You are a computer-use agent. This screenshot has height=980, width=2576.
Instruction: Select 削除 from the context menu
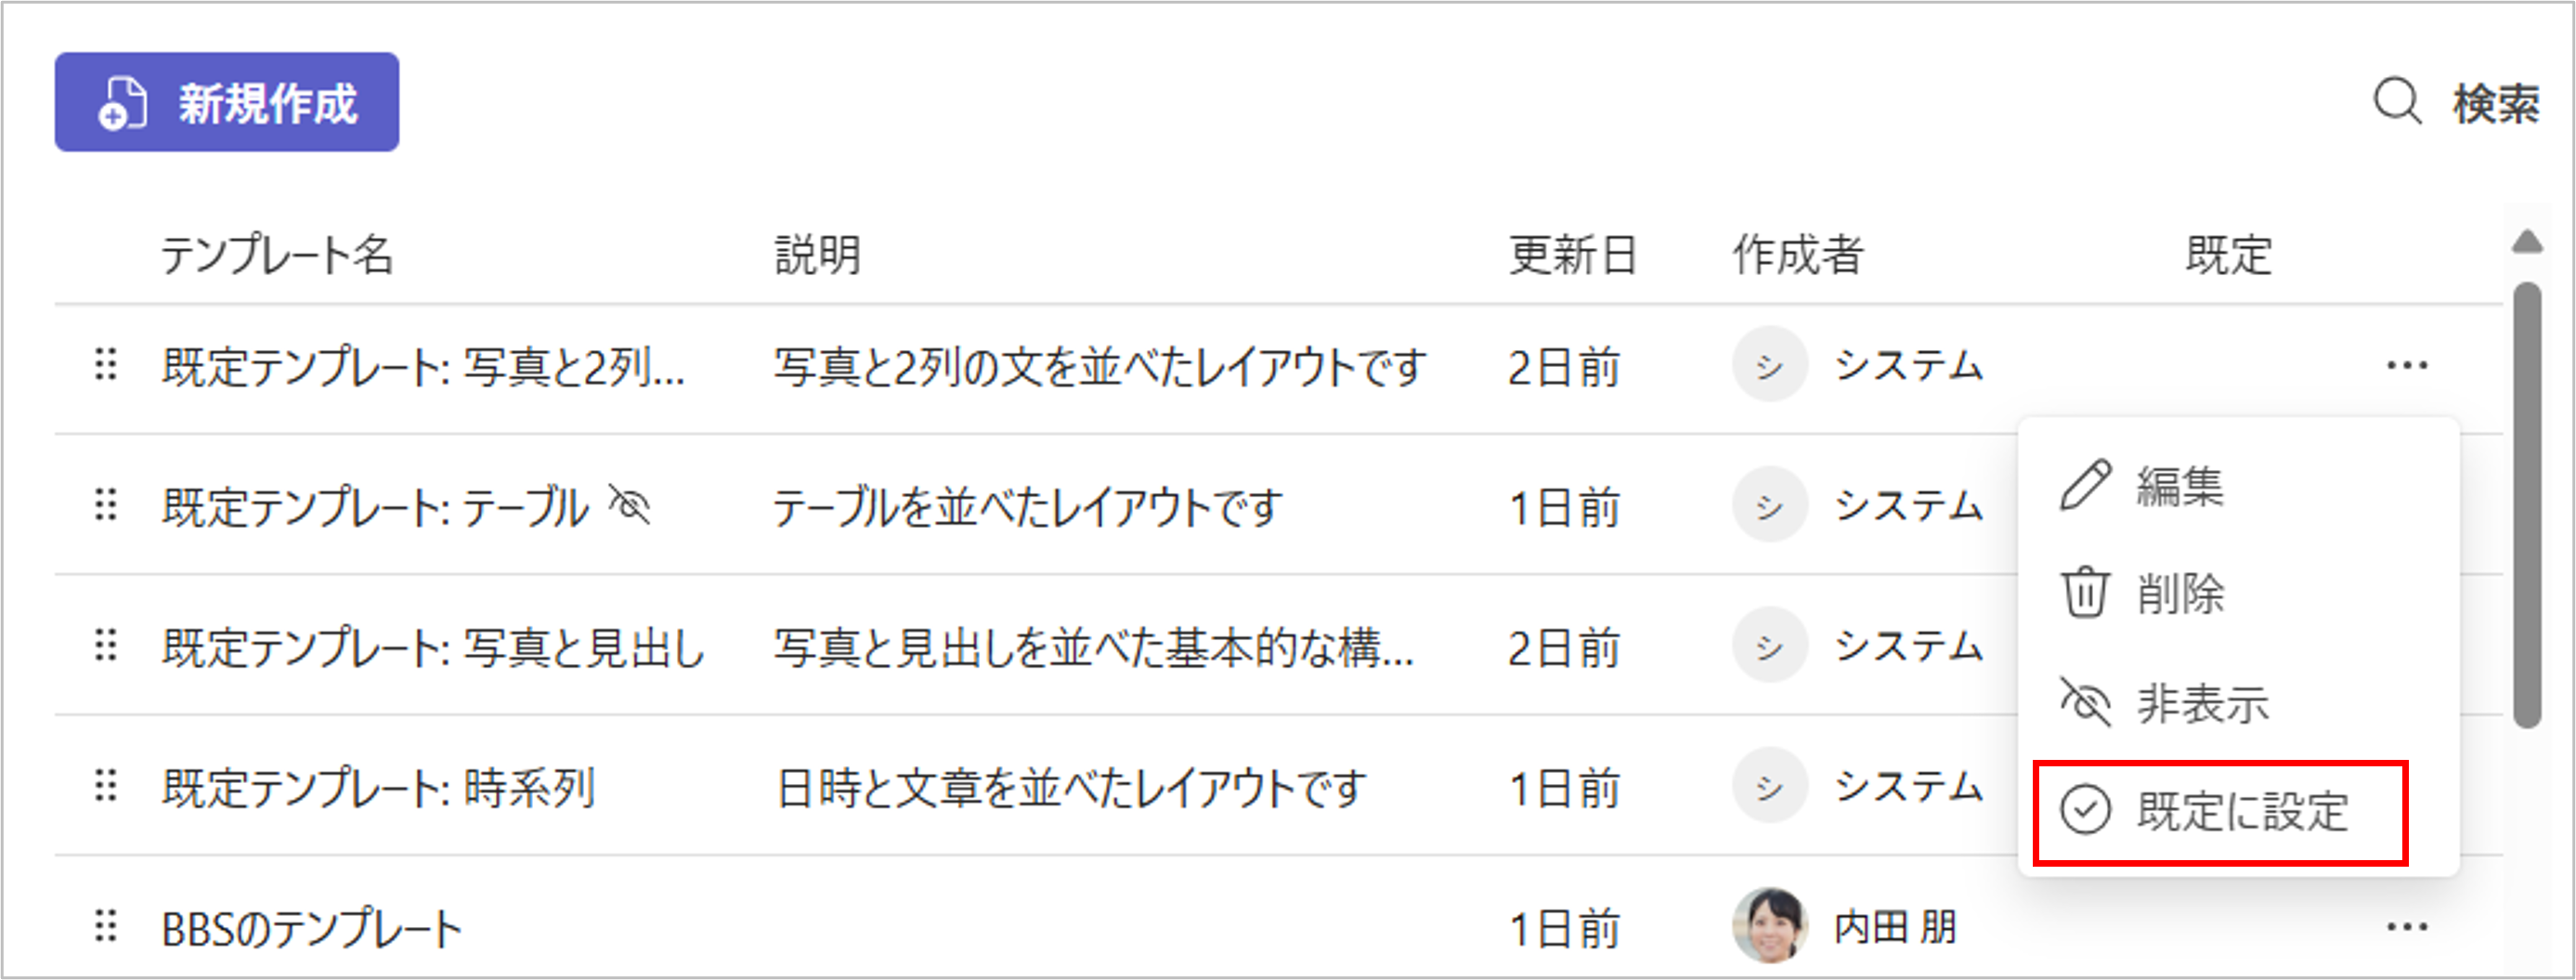[x=2180, y=594]
